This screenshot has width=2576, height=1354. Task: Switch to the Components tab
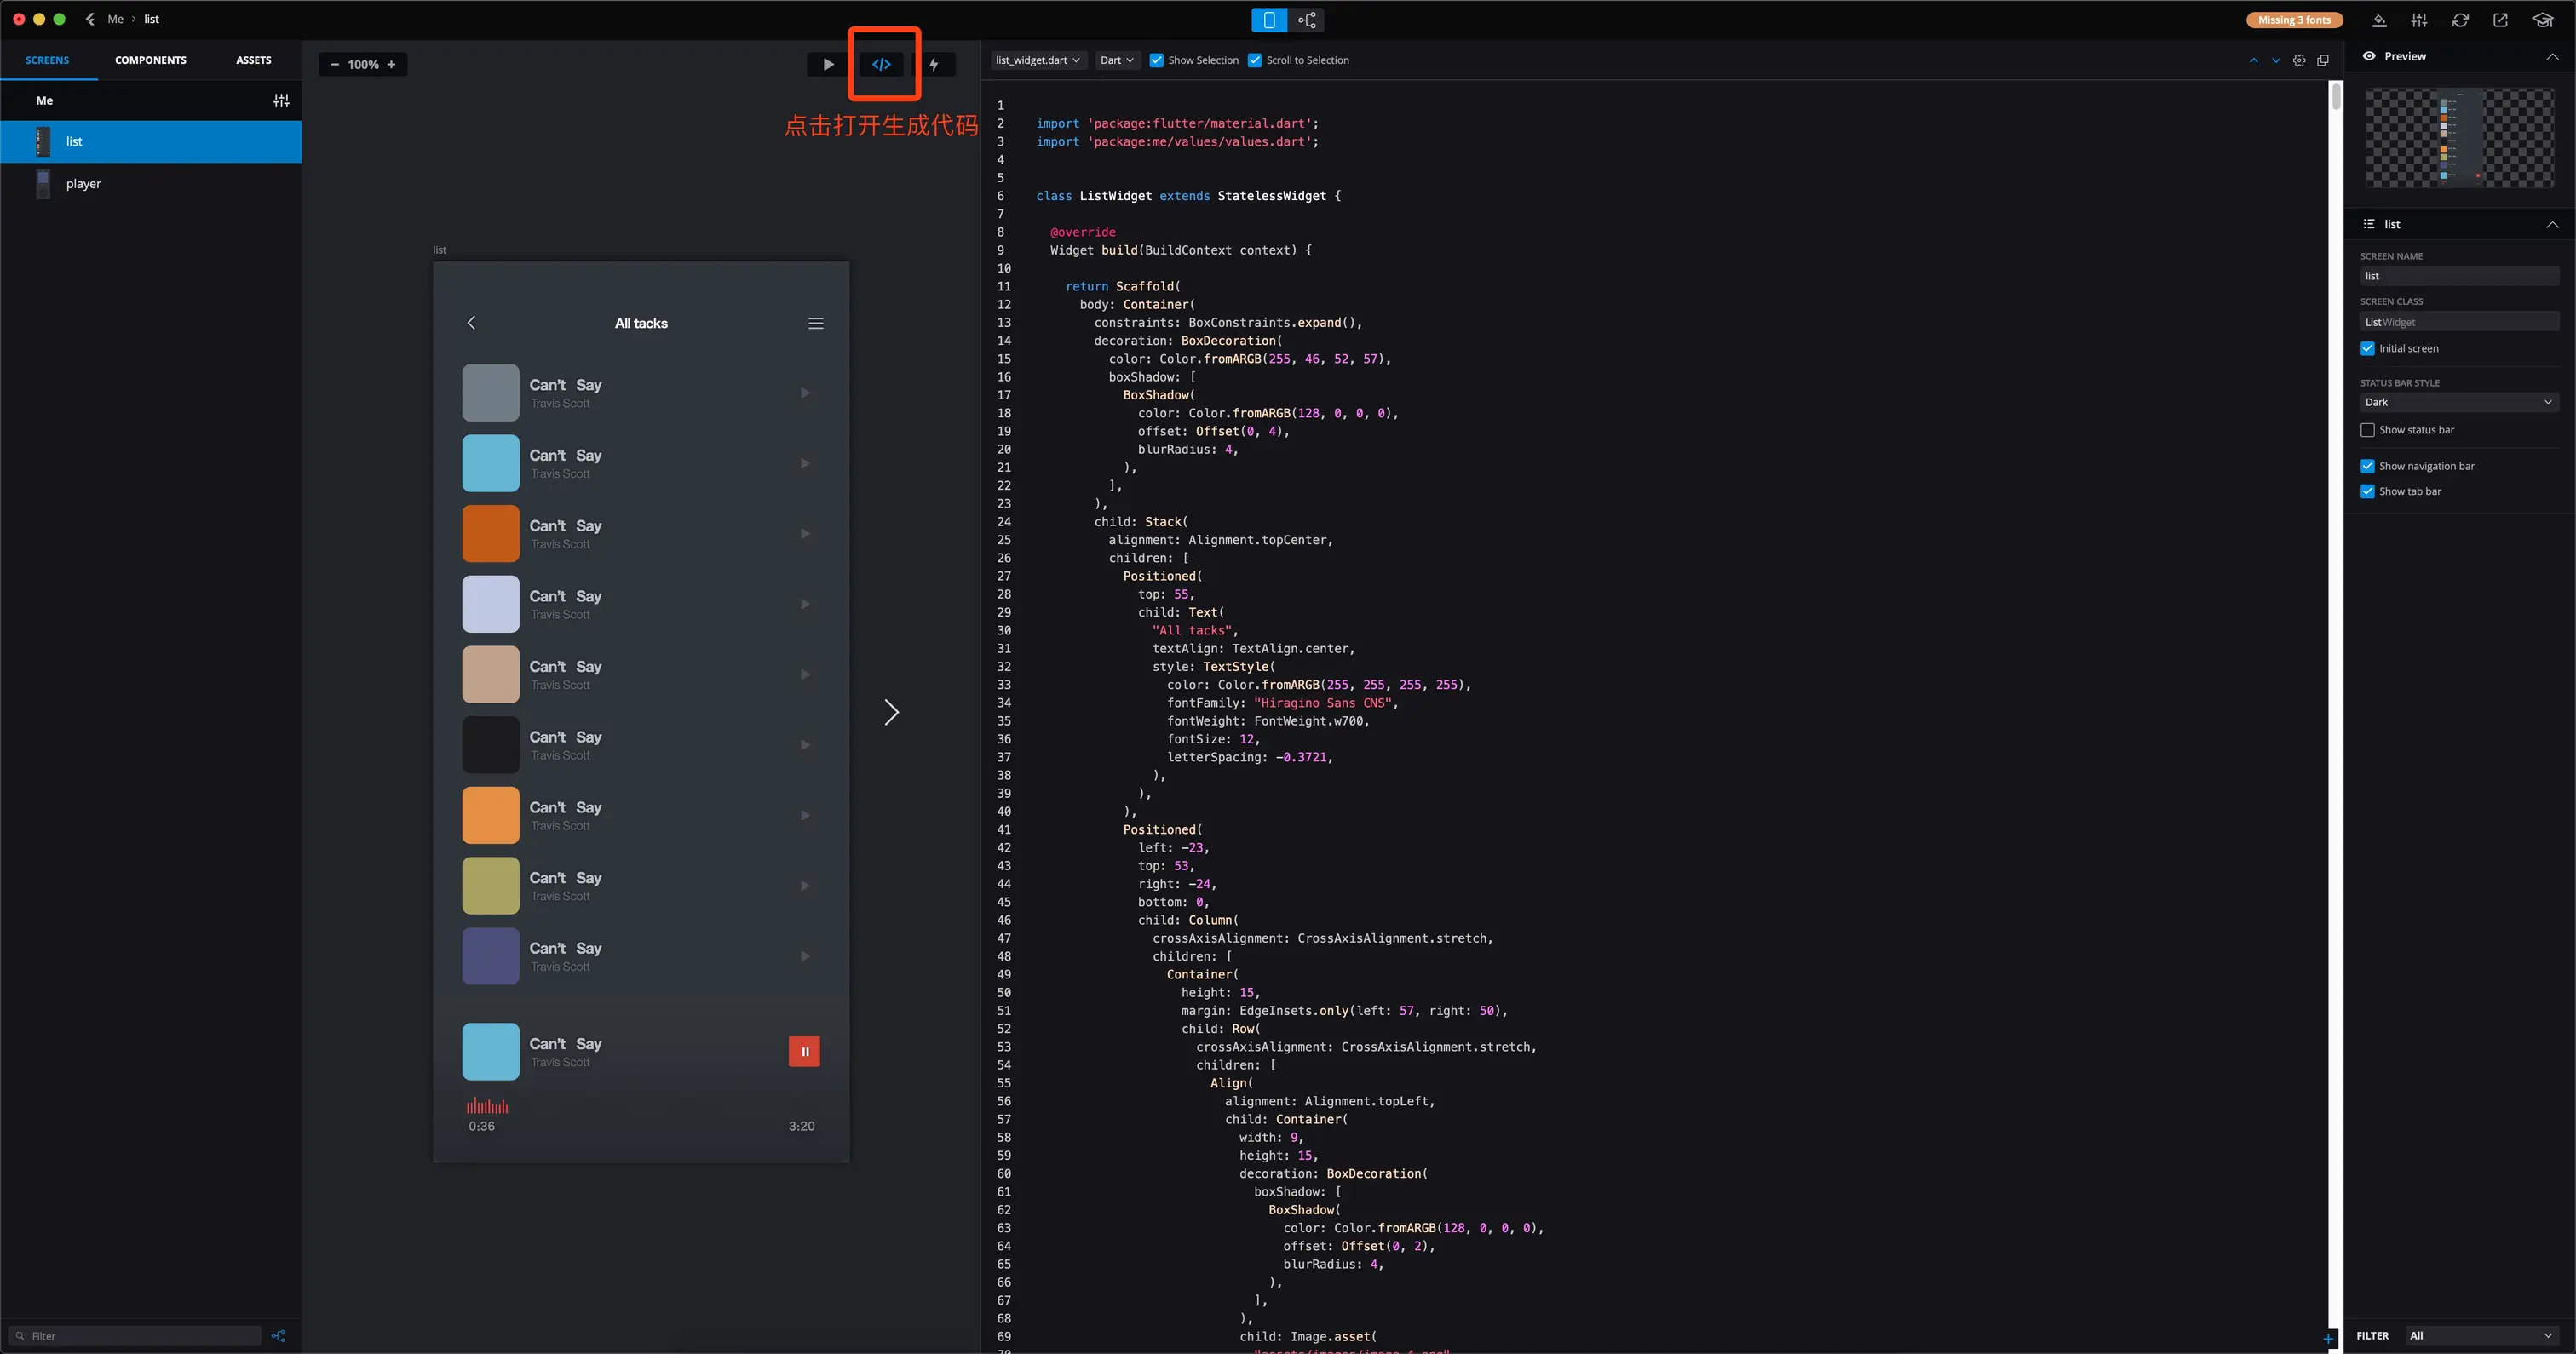click(150, 60)
